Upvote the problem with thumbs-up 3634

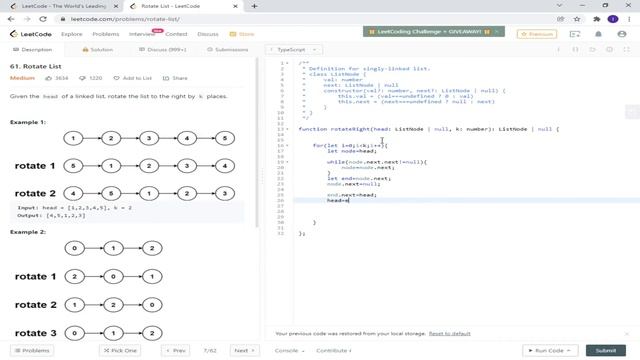(56, 78)
